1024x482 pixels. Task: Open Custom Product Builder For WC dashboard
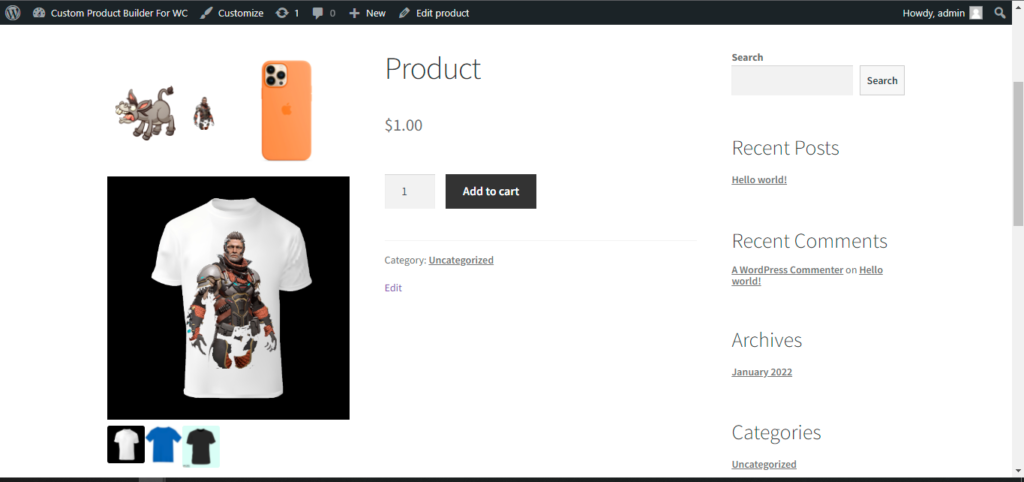click(110, 13)
